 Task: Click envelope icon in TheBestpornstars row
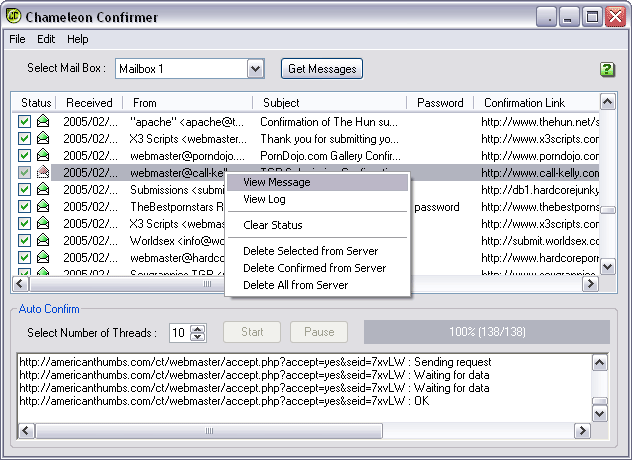(x=44, y=207)
